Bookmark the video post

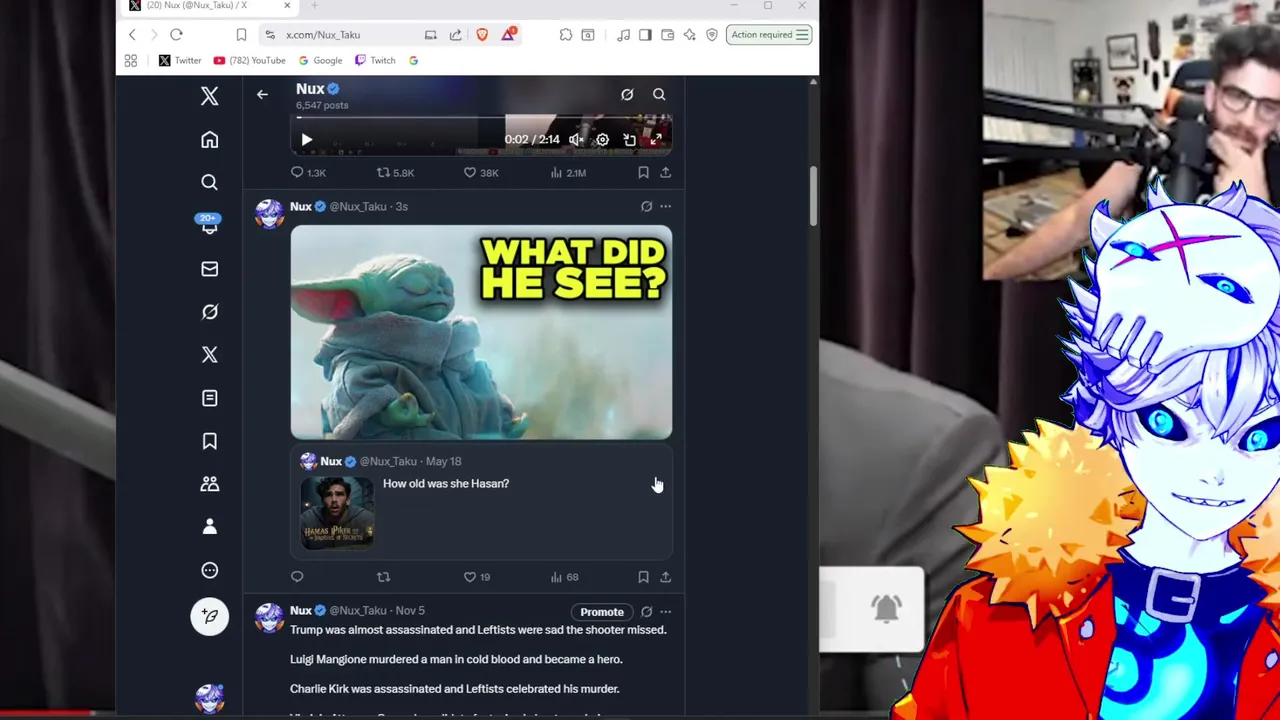pyautogui.click(x=643, y=173)
